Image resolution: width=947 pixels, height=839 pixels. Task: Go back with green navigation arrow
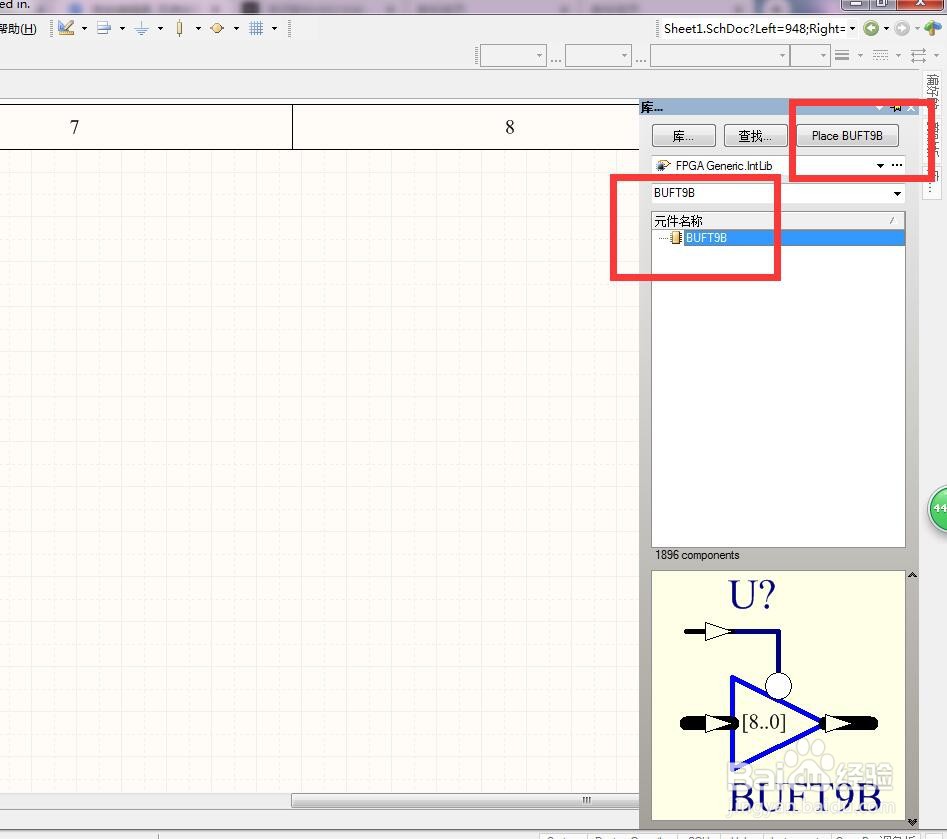click(x=870, y=28)
